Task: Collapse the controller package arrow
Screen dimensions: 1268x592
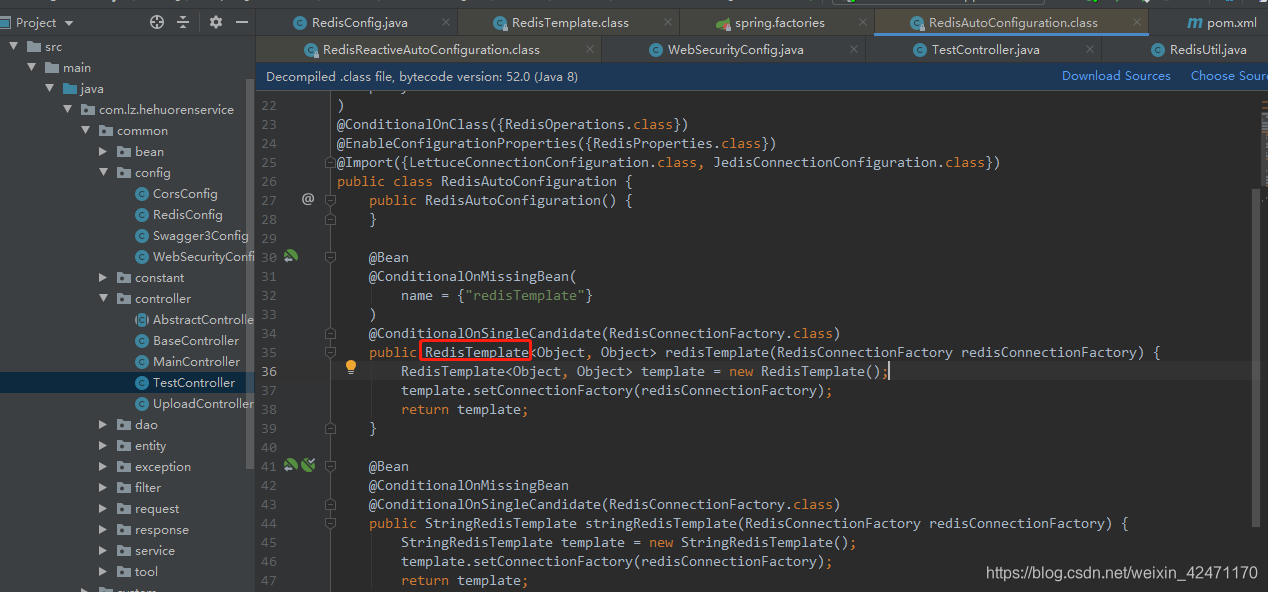Action: click(104, 299)
